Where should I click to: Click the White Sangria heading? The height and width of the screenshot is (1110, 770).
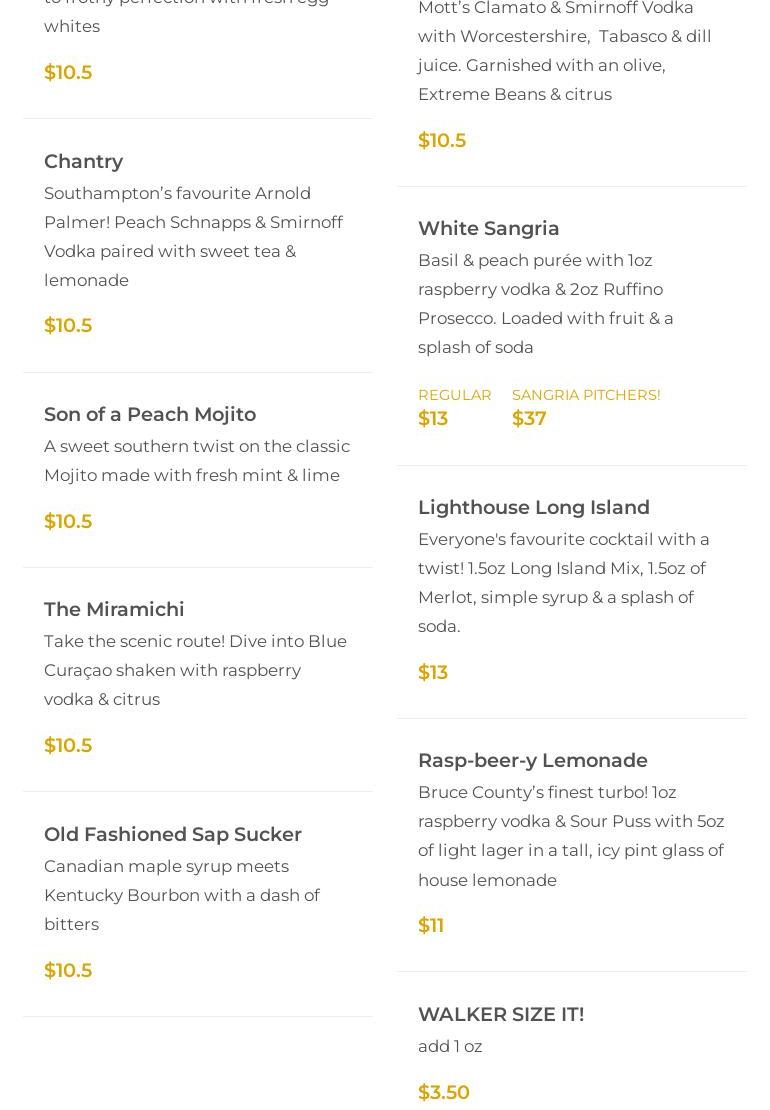(488, 228)
